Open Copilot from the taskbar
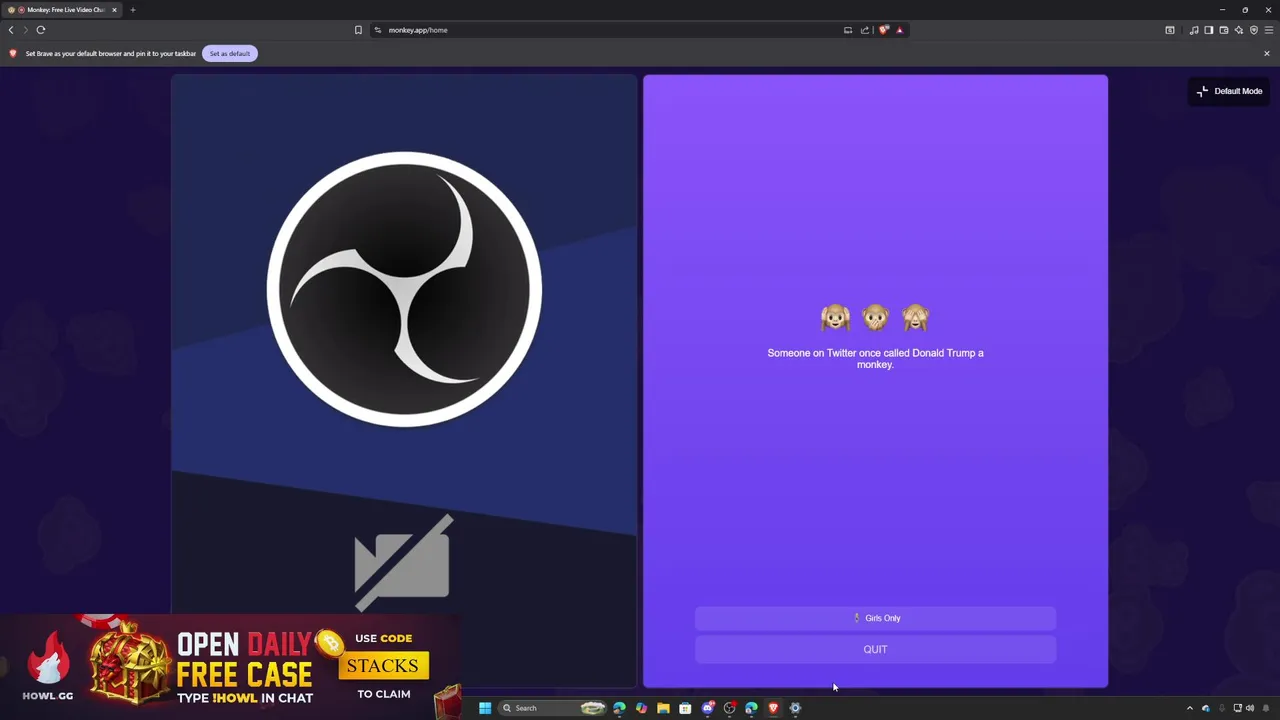Screen dimensions: 1280x720 641,708
